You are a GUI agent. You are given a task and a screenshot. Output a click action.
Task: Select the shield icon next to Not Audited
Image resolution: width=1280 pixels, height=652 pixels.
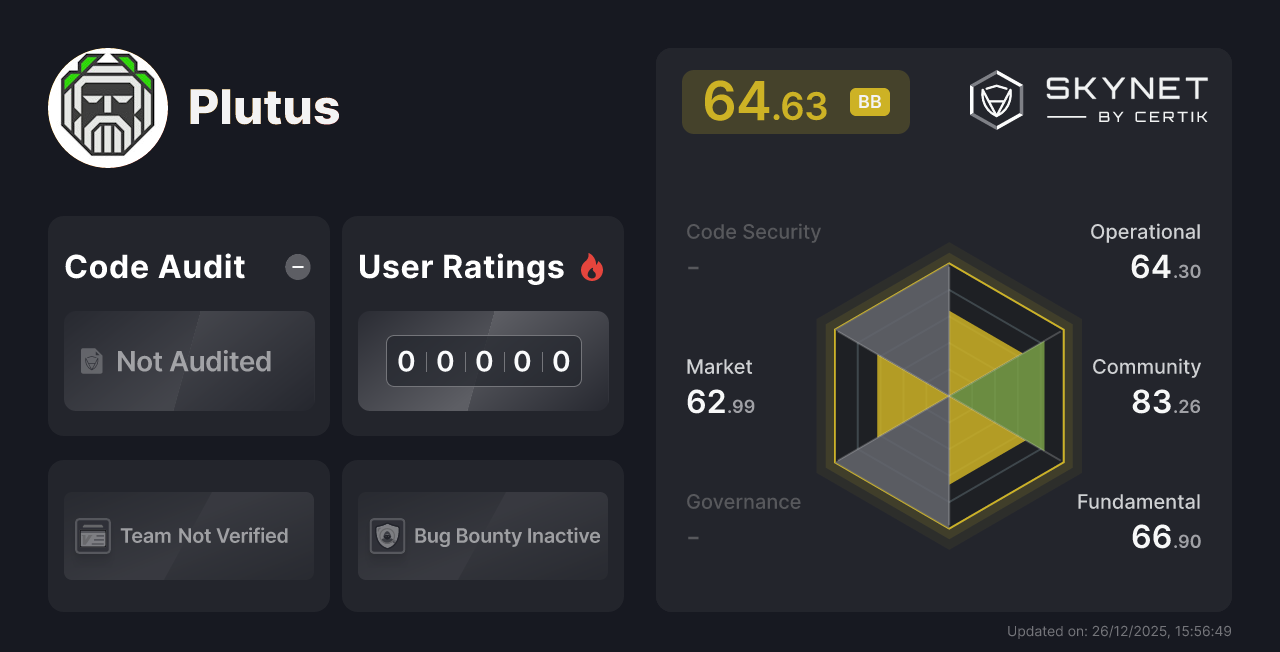pyautogui.click(x=91, y=362)
